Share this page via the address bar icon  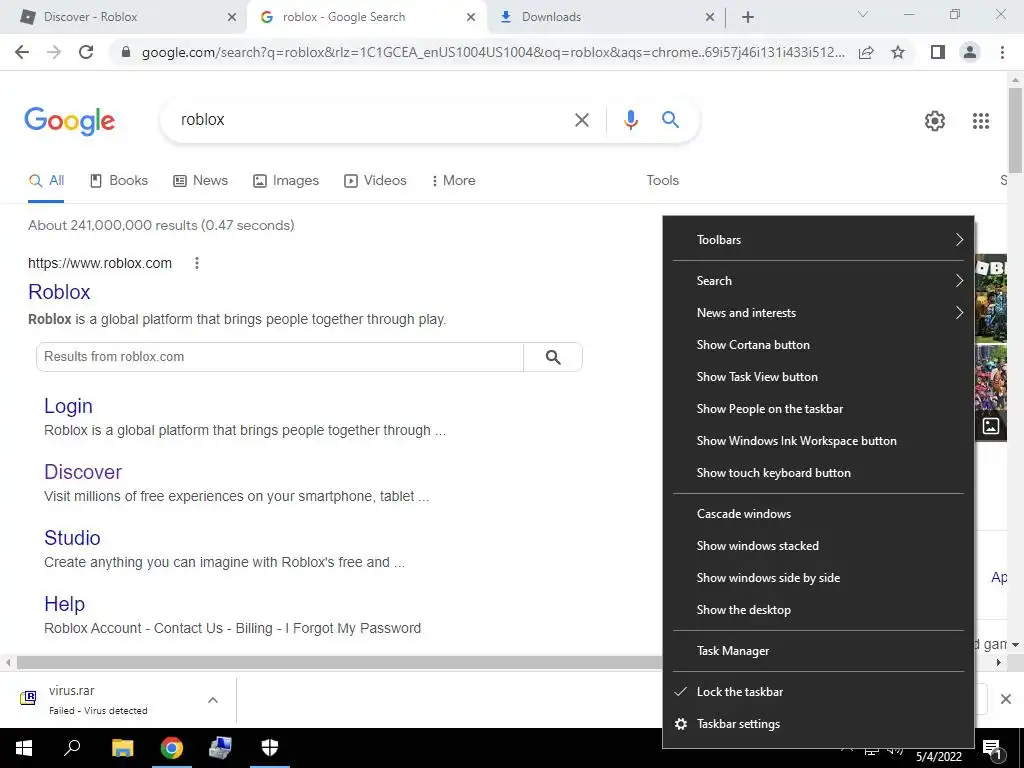tap(866, 52)
